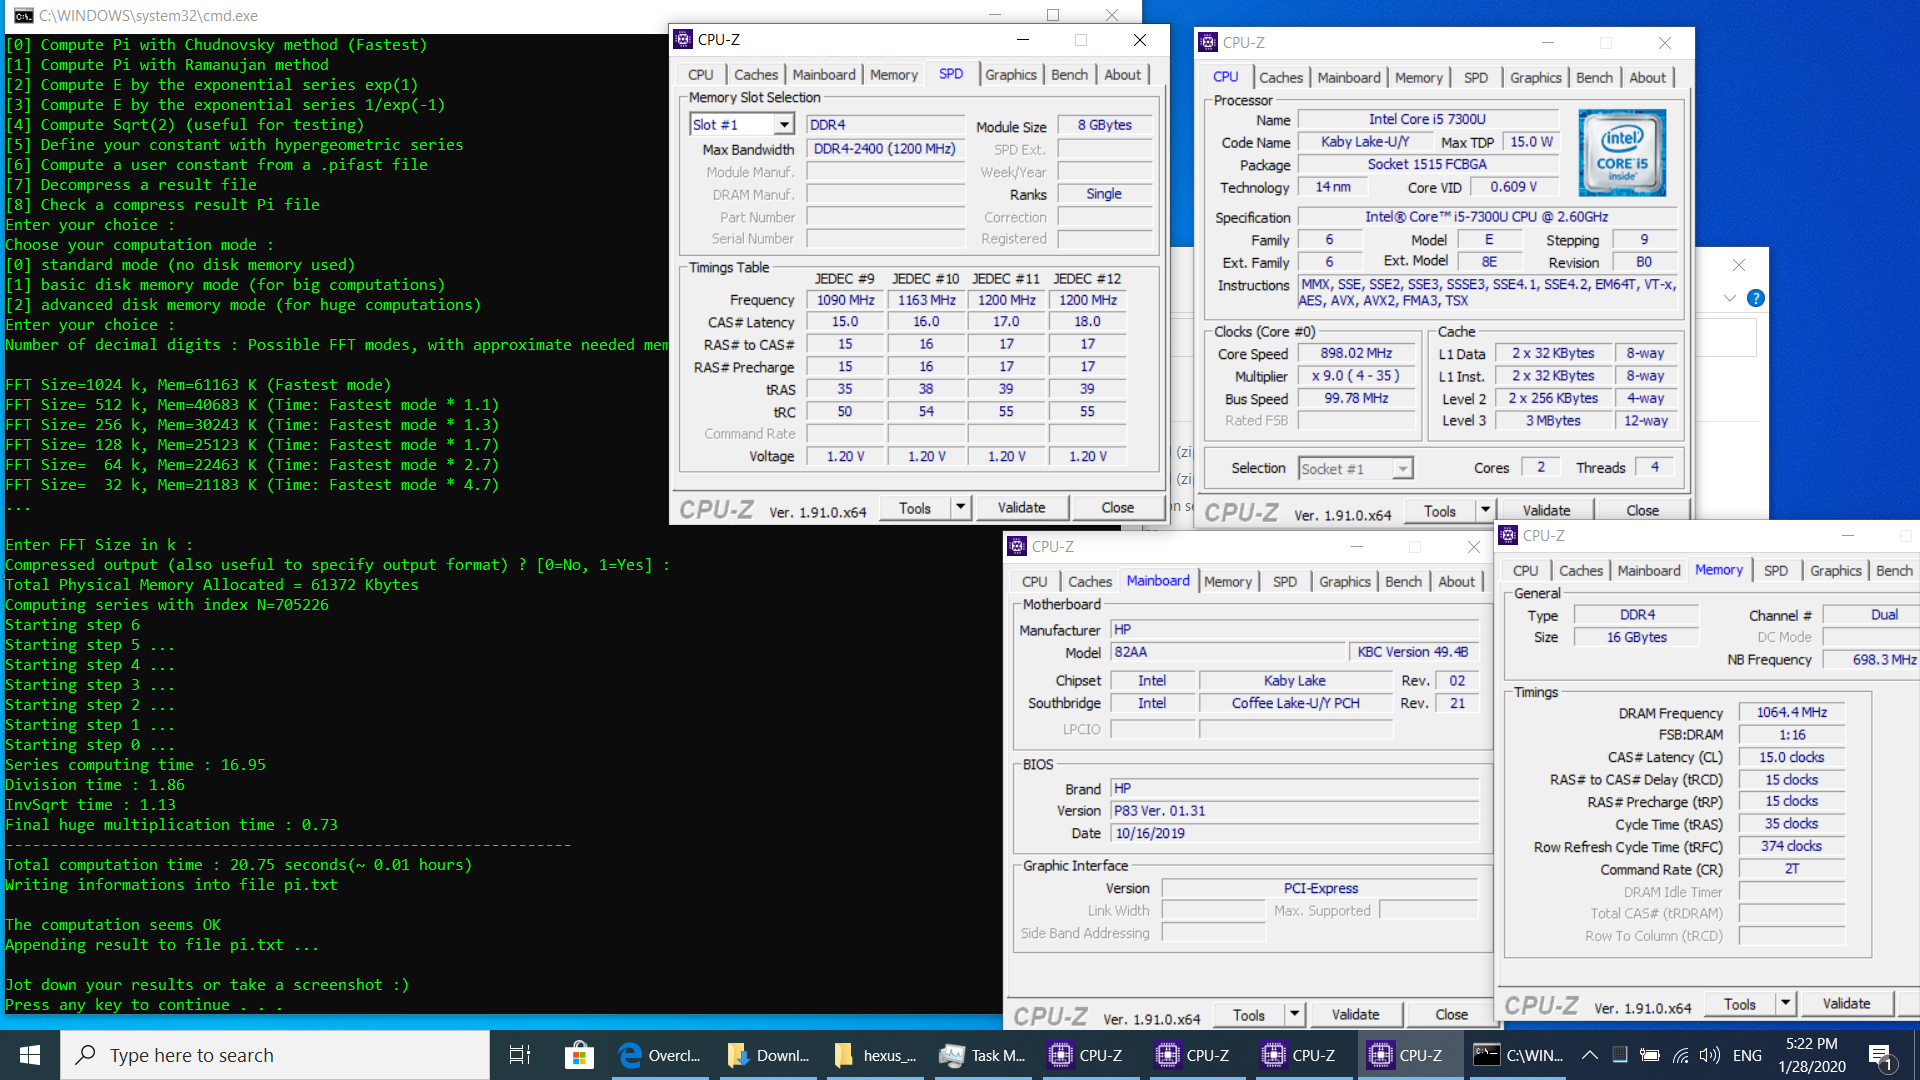Open the About tab in the SPD window
This screenshot has height=1080, width=1920.
click(1122, 75)
